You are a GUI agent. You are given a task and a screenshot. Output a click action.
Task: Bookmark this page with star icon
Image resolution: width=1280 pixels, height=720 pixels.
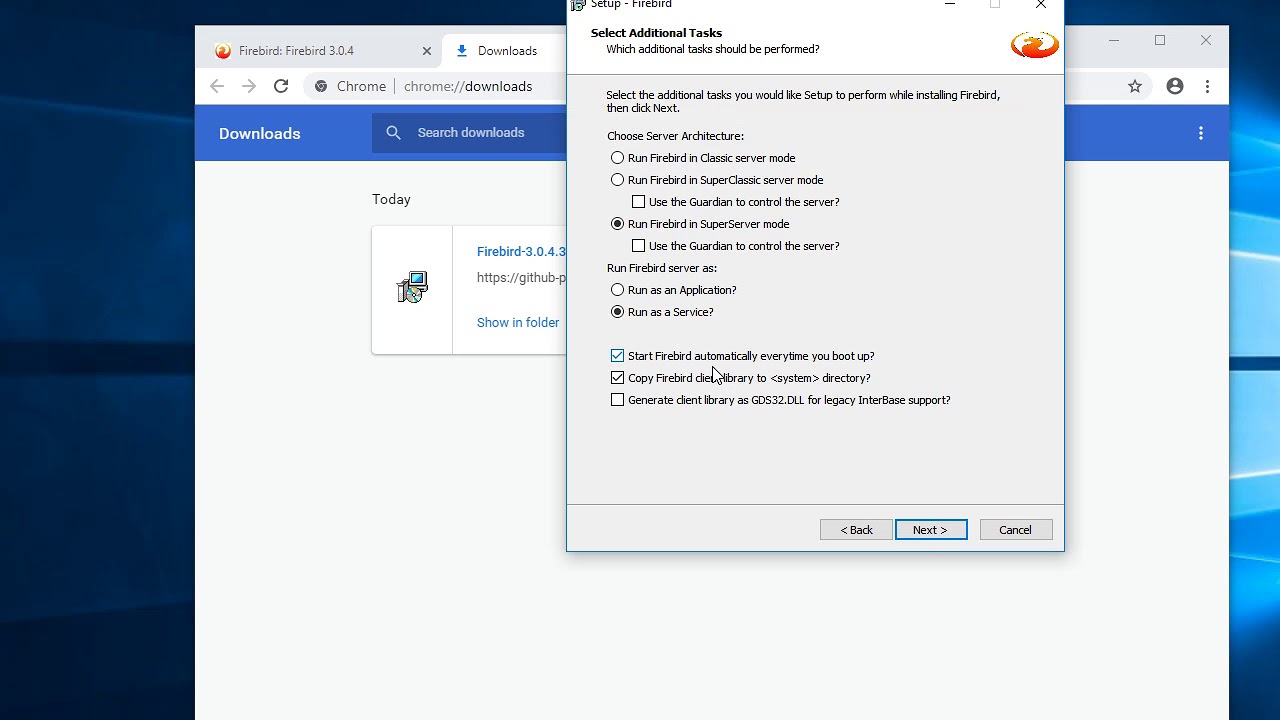(x=1135, y=86)
